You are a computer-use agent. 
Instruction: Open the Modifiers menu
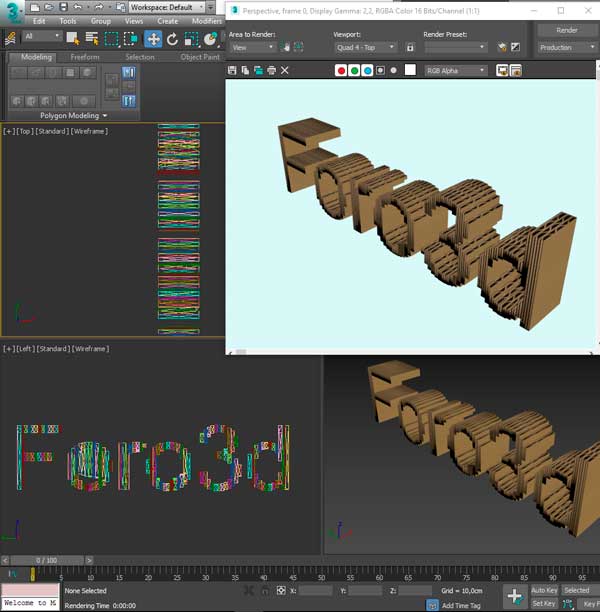pos(207,21)
